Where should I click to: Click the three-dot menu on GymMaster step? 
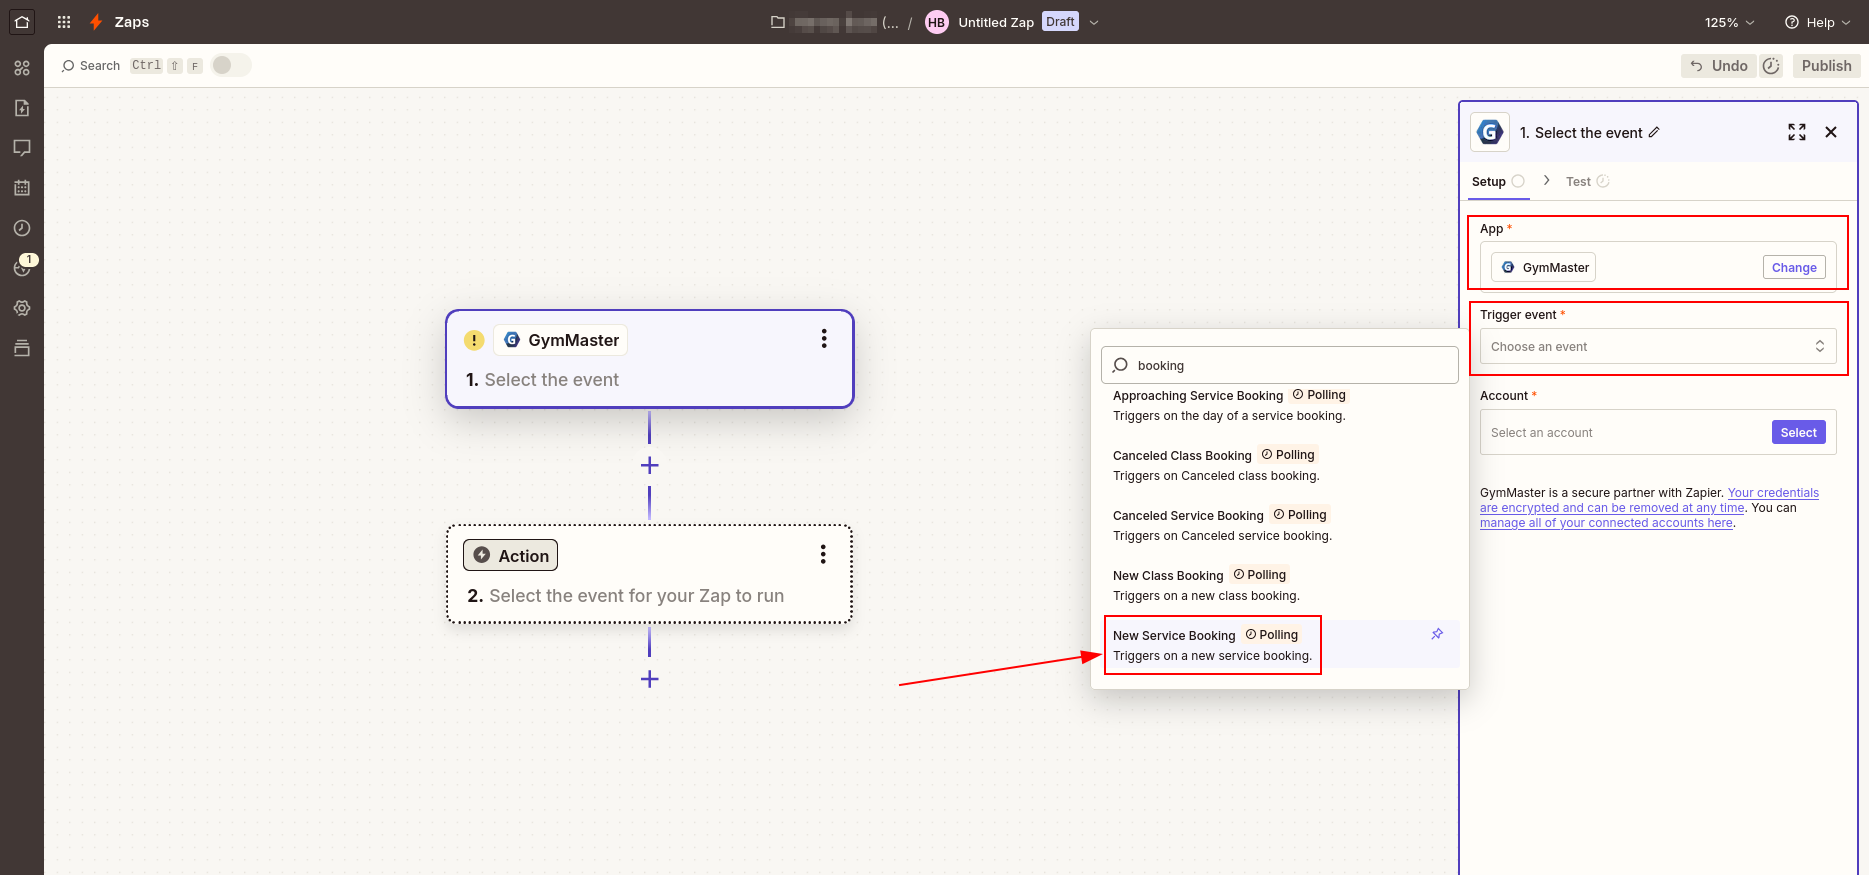click(x=824, y=339)
